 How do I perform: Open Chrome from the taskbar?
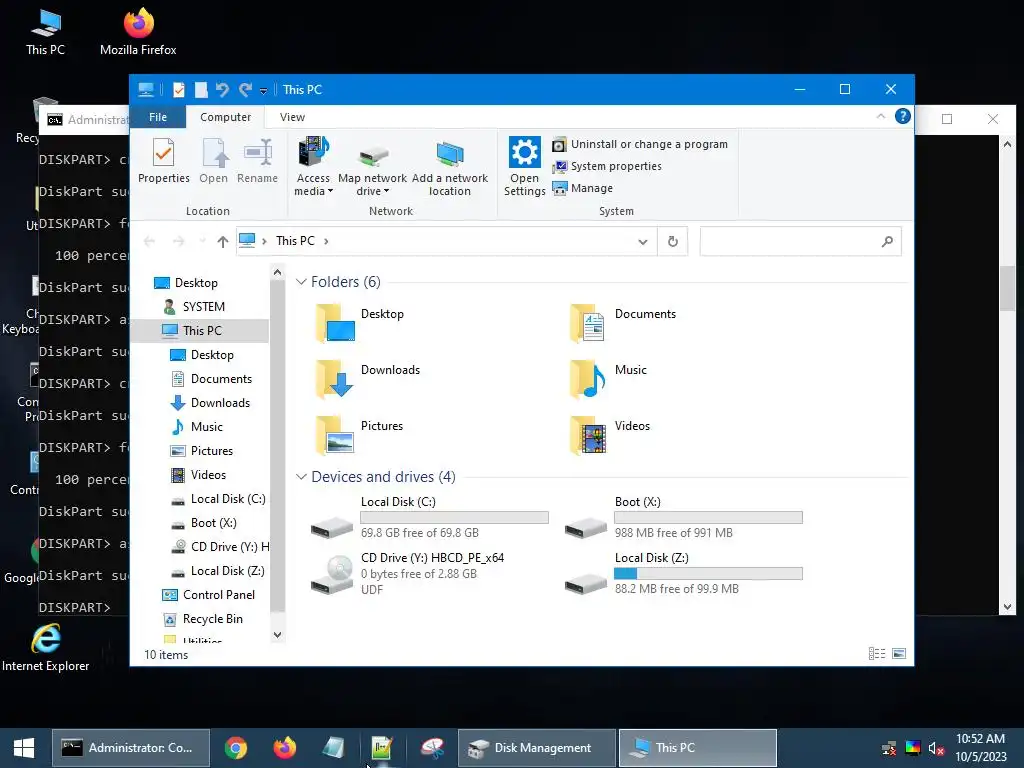pyautogui.click(x=236, y=748)
